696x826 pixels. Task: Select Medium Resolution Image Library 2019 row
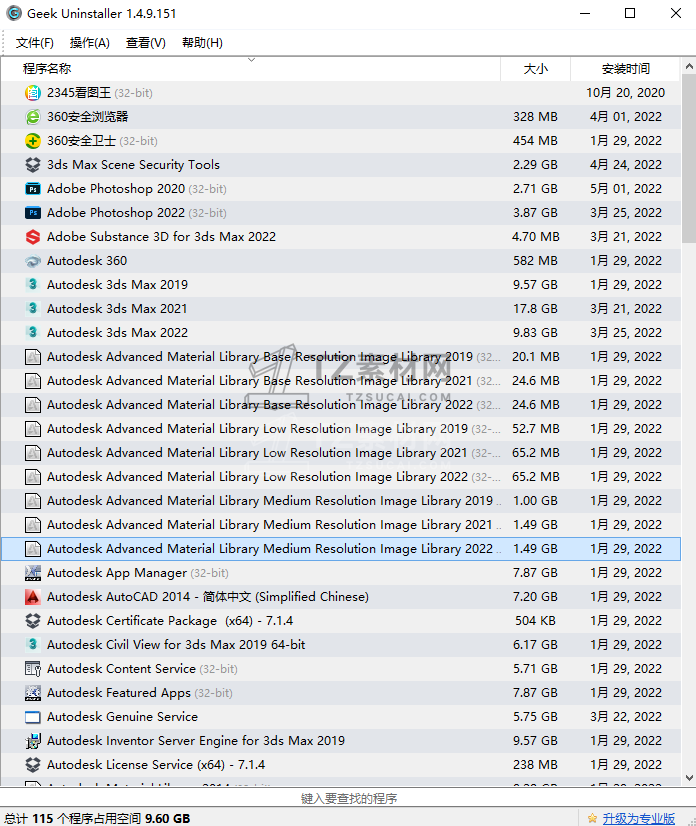341,501
